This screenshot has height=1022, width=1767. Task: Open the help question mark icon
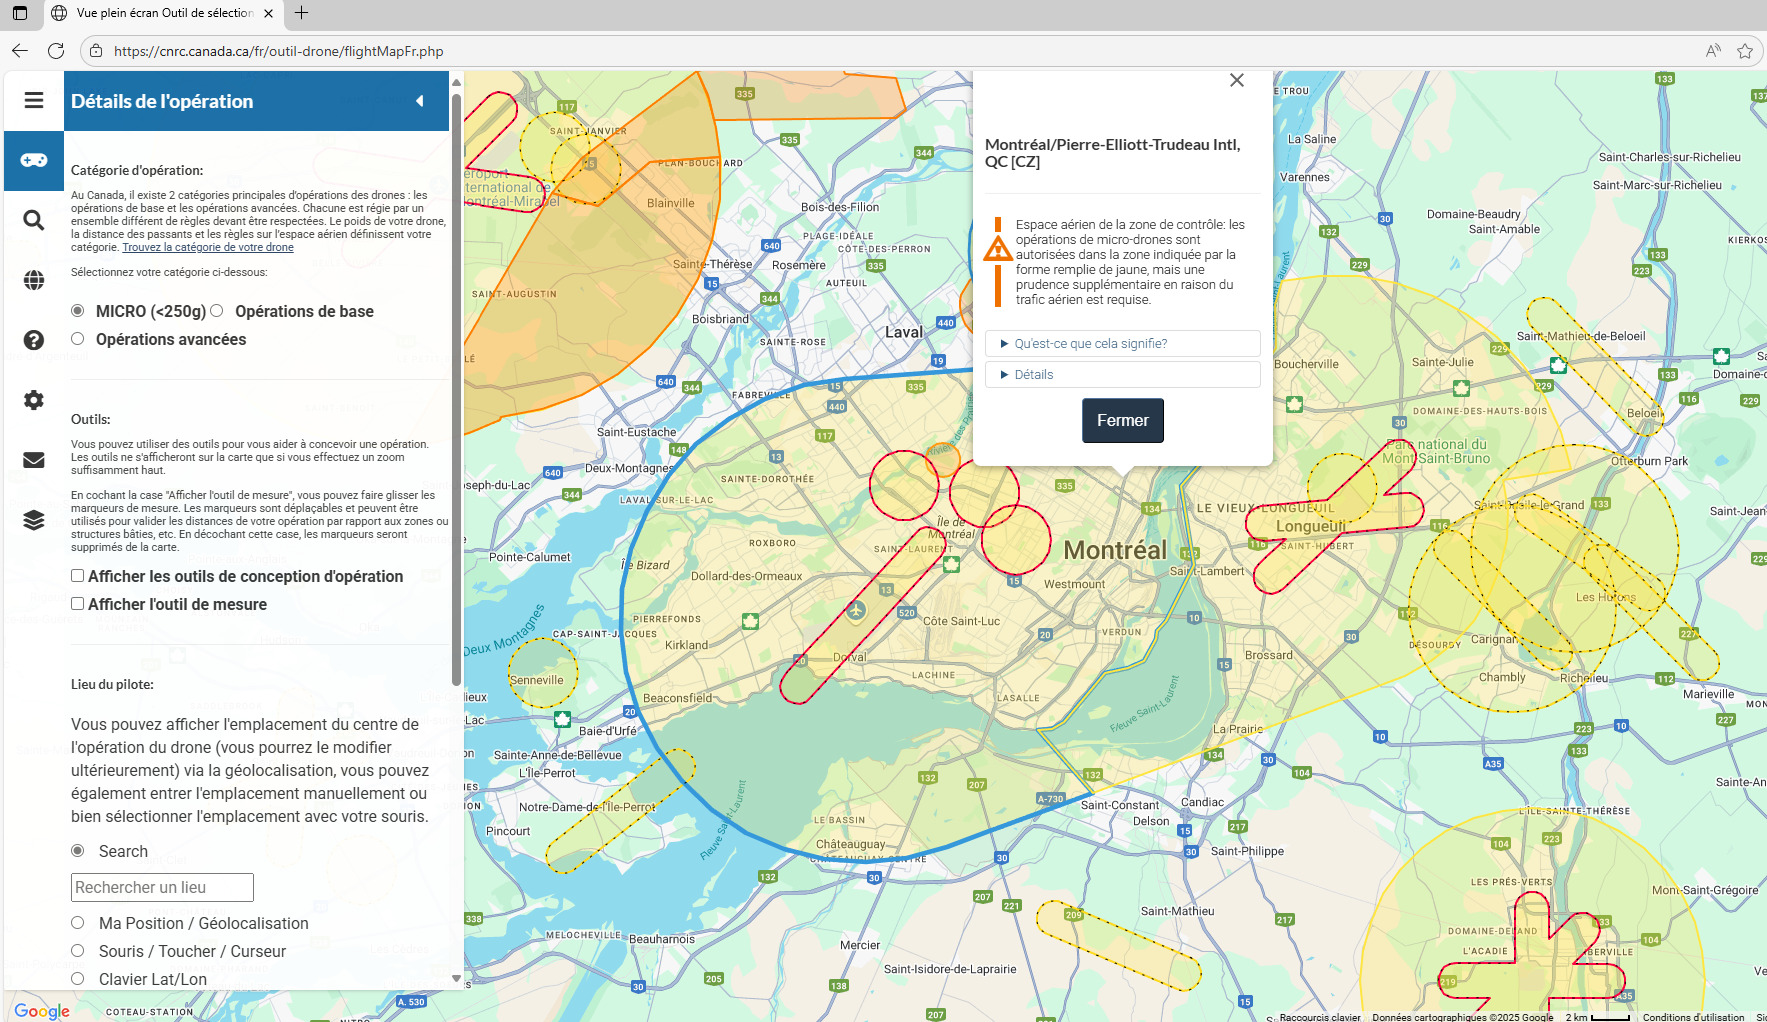pyautogui.click(x=34, y=340)
